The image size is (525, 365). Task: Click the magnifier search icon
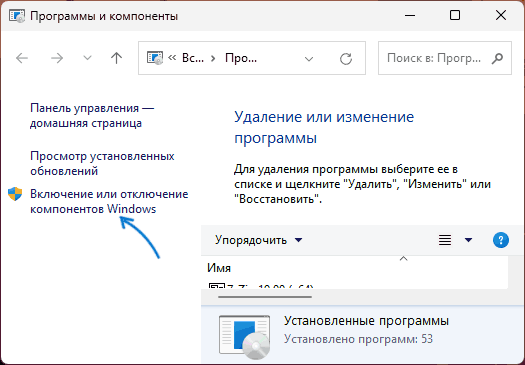497,58
